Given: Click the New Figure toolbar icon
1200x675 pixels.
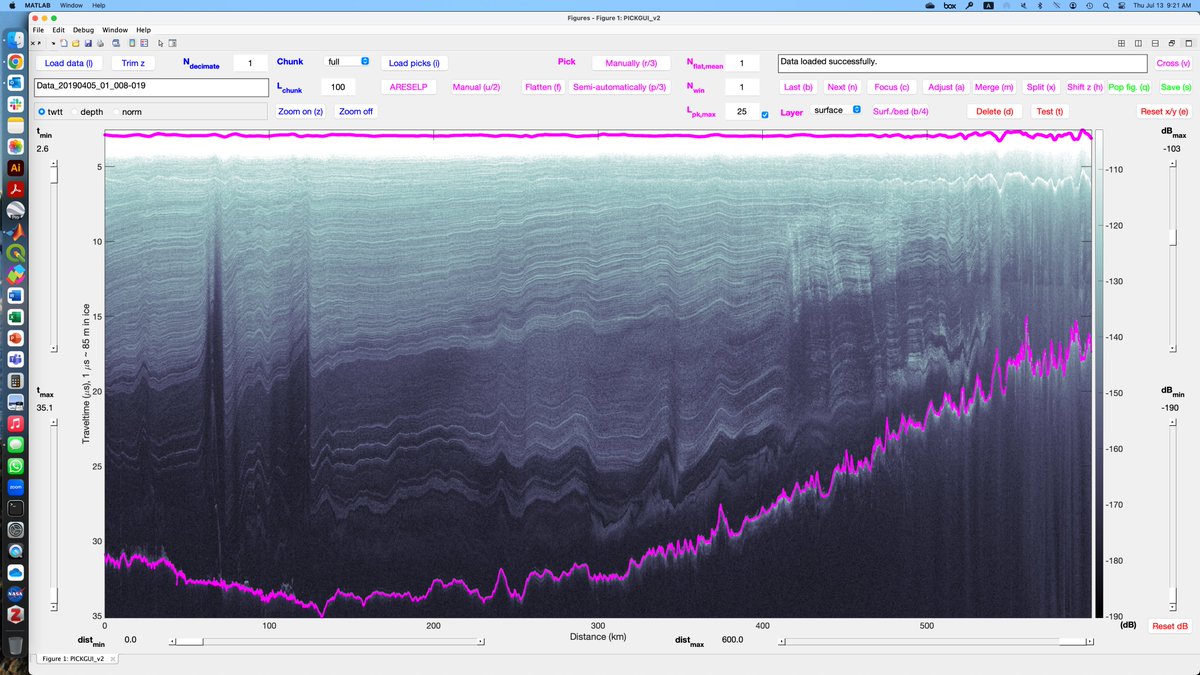Looking at the screenshot, I should (63, 44).
